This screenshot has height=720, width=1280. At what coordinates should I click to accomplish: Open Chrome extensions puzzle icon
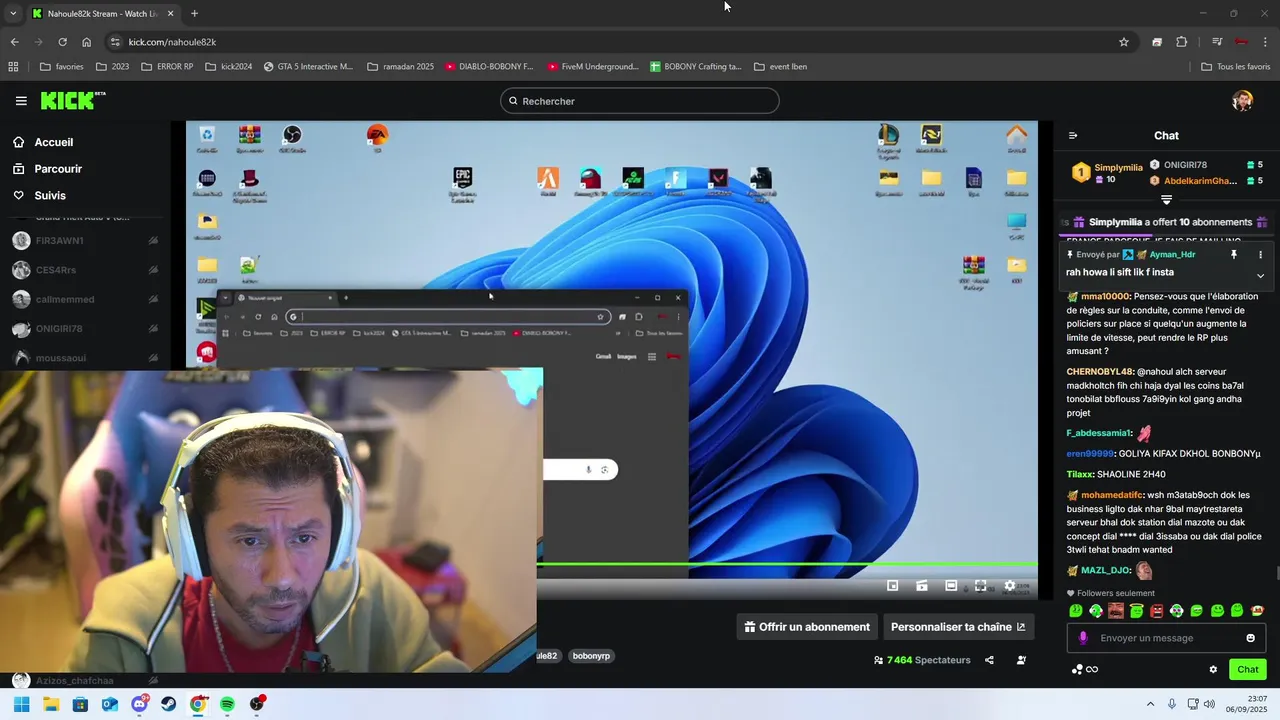pyautogui.click(x=1181, y=42)
